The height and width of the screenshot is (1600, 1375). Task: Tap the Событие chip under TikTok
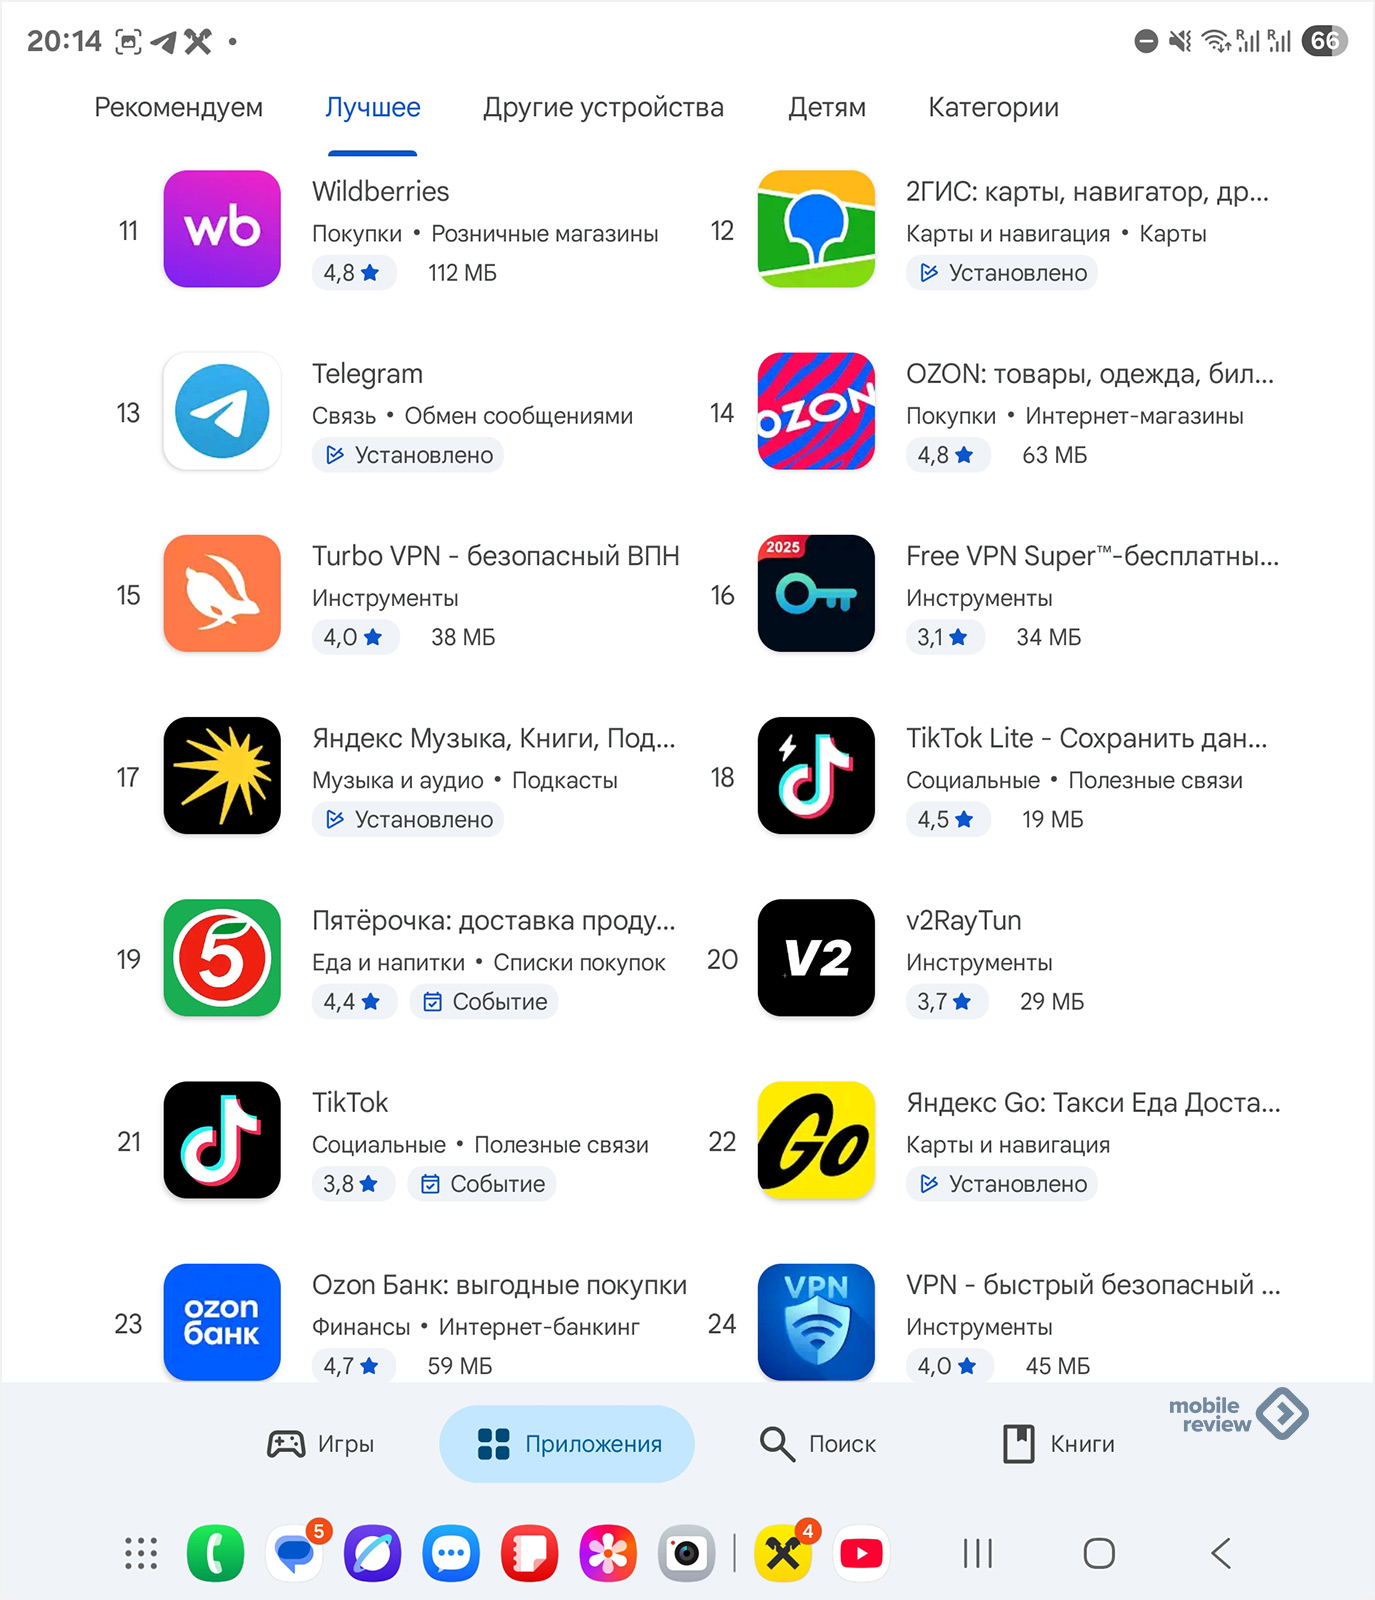pyautogui.click(x=483, y=1184)
